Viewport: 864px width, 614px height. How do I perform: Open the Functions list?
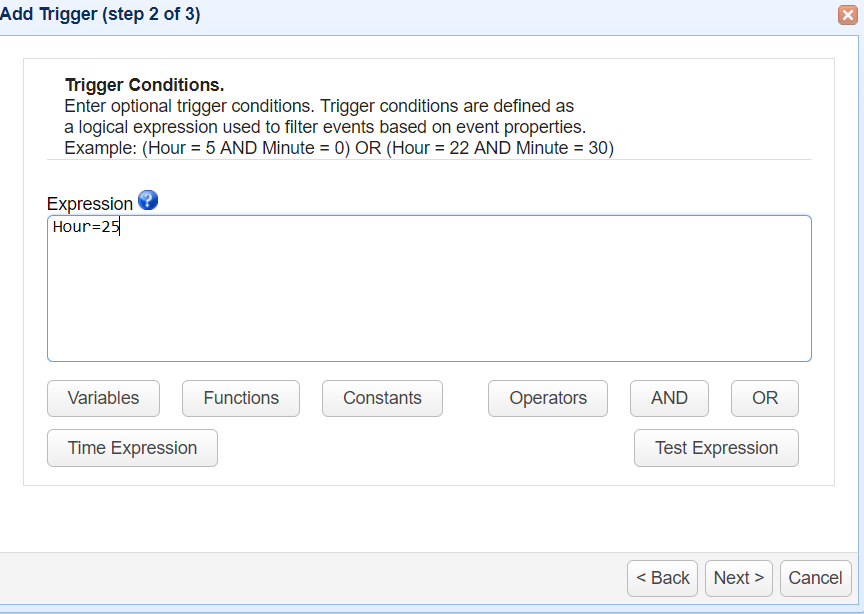coord(241,398)
